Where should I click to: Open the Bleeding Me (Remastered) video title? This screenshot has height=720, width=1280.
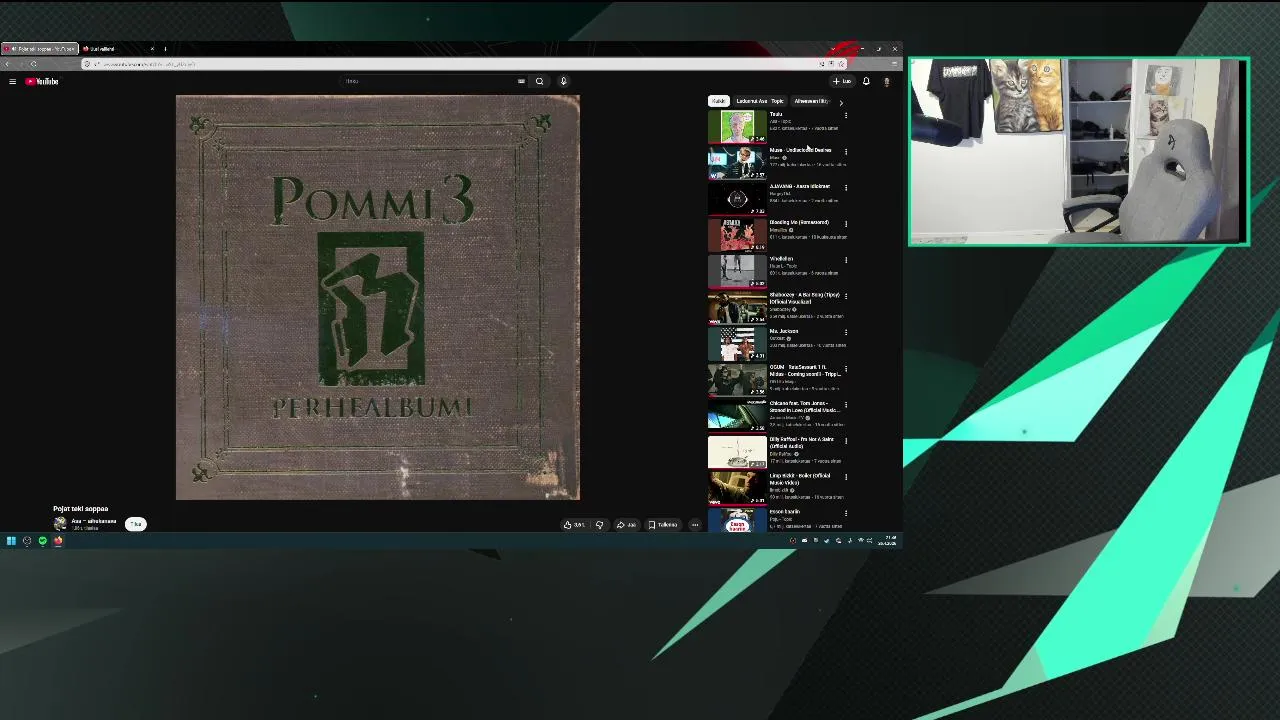(799, 222)
